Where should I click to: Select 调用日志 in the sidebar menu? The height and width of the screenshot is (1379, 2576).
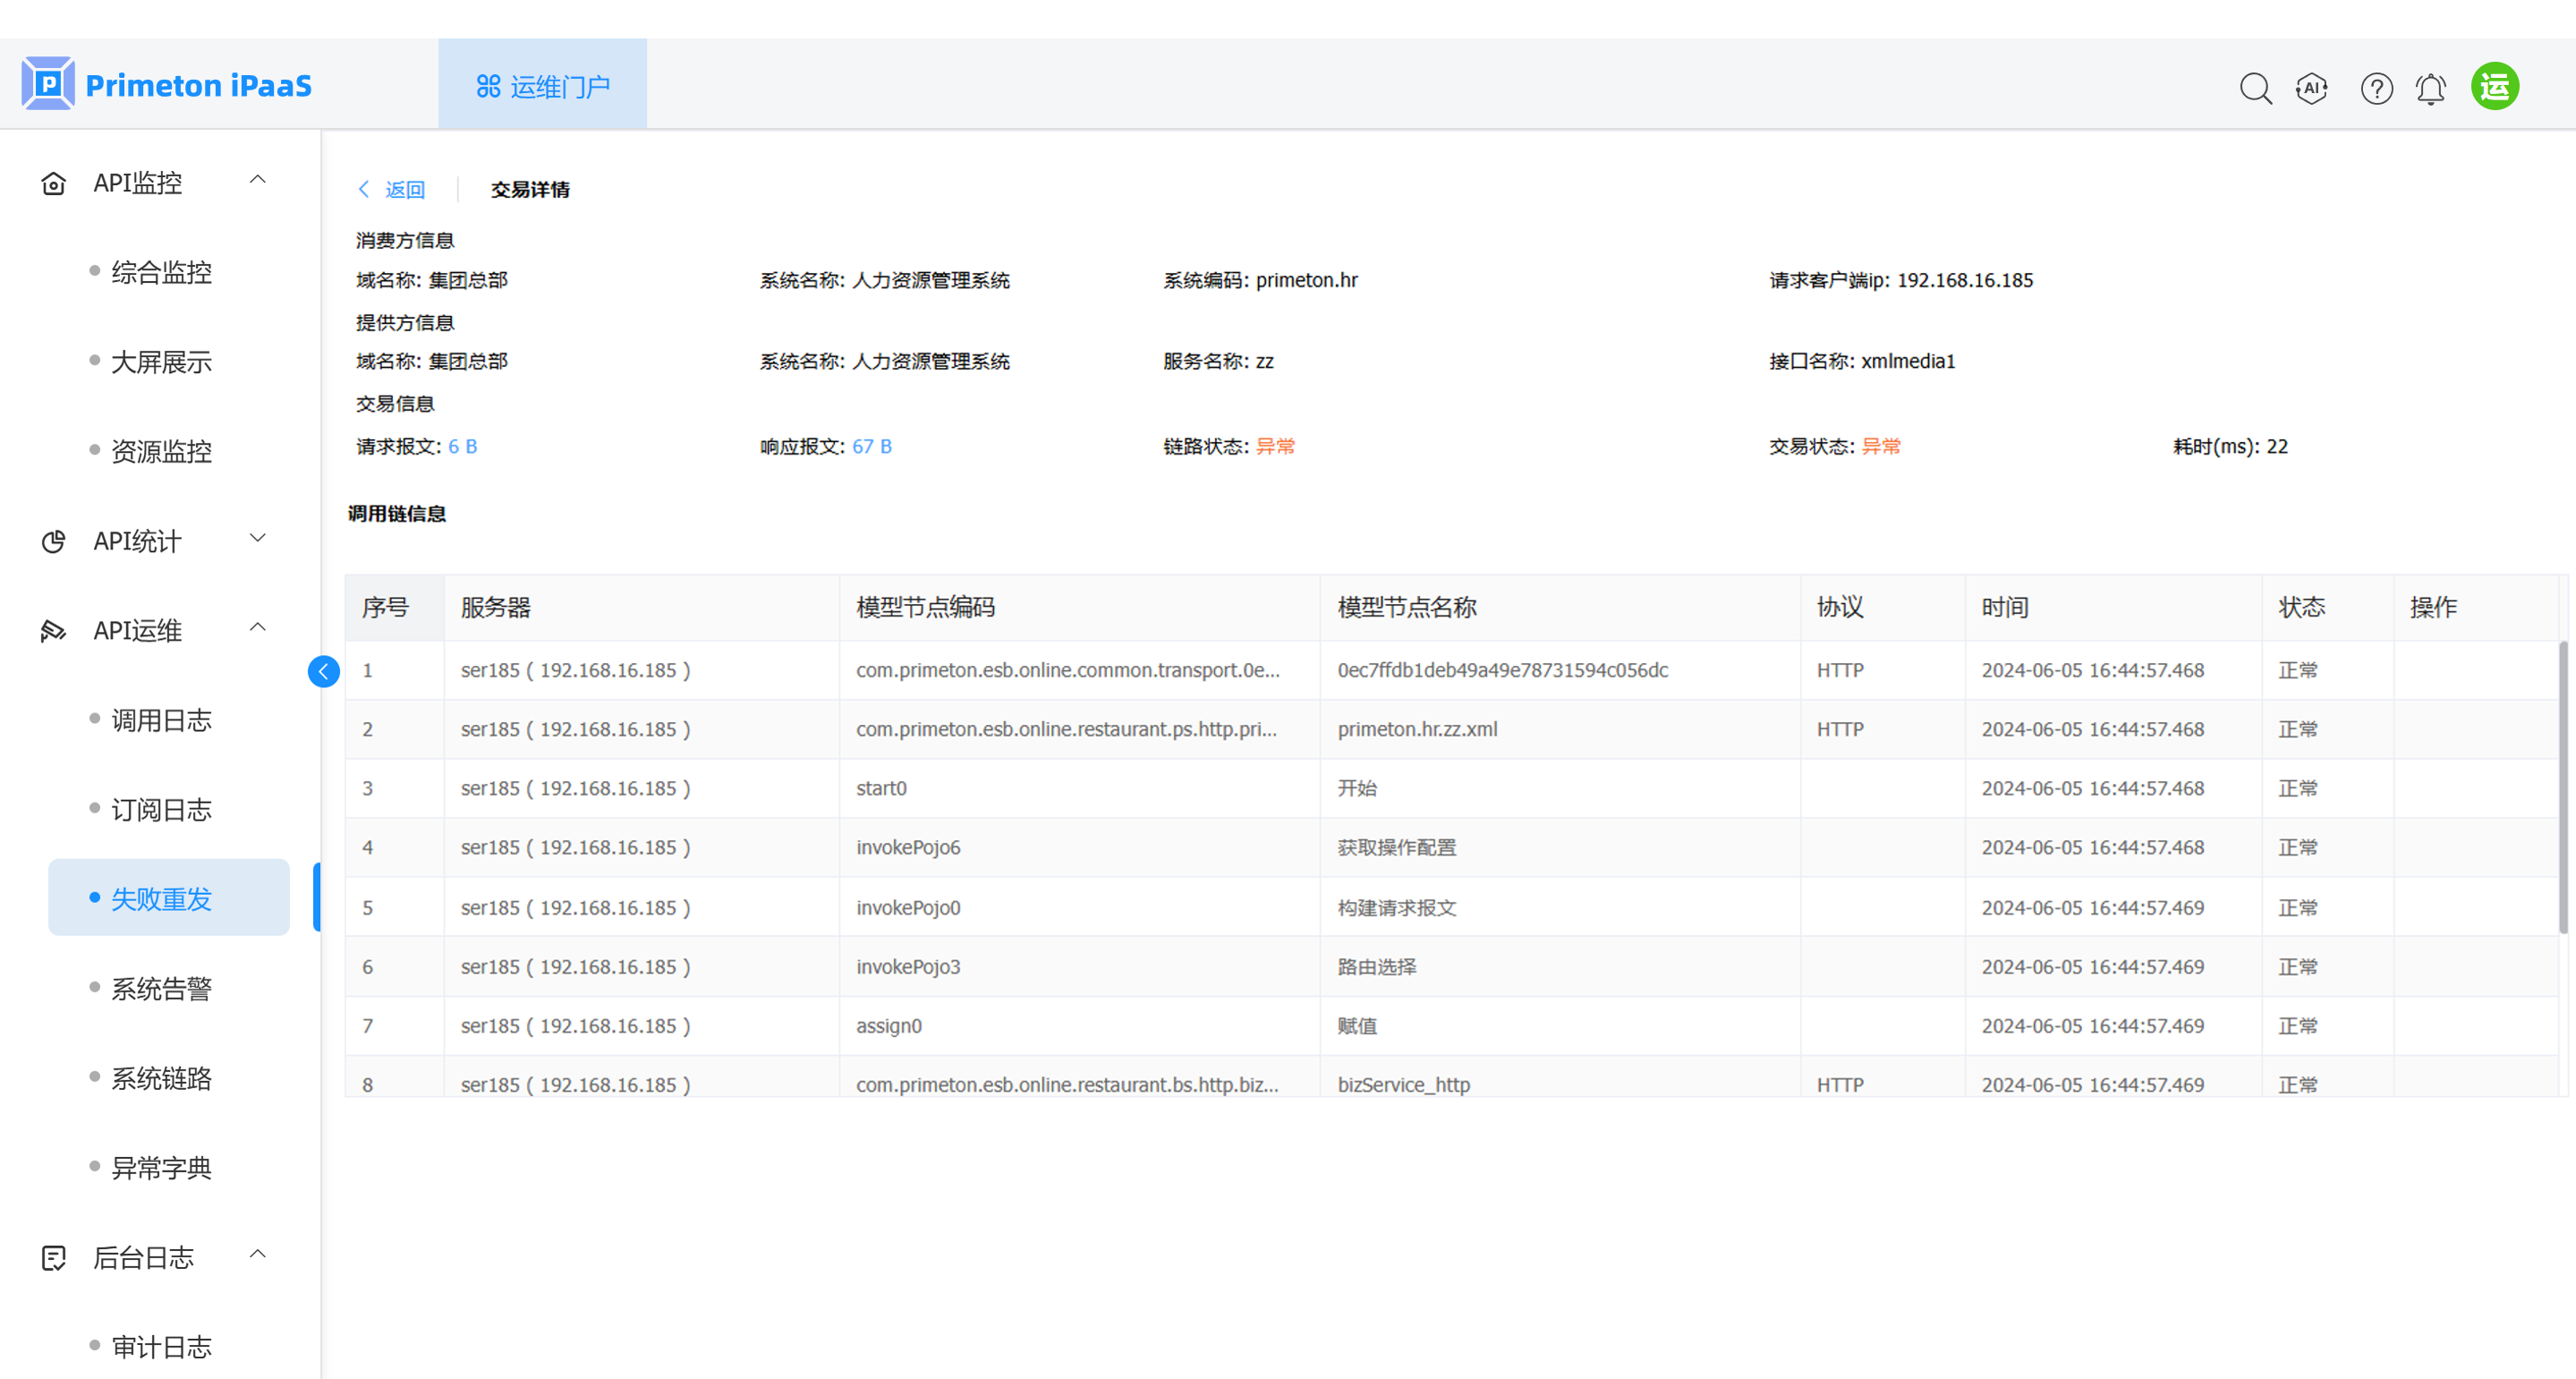161,720
